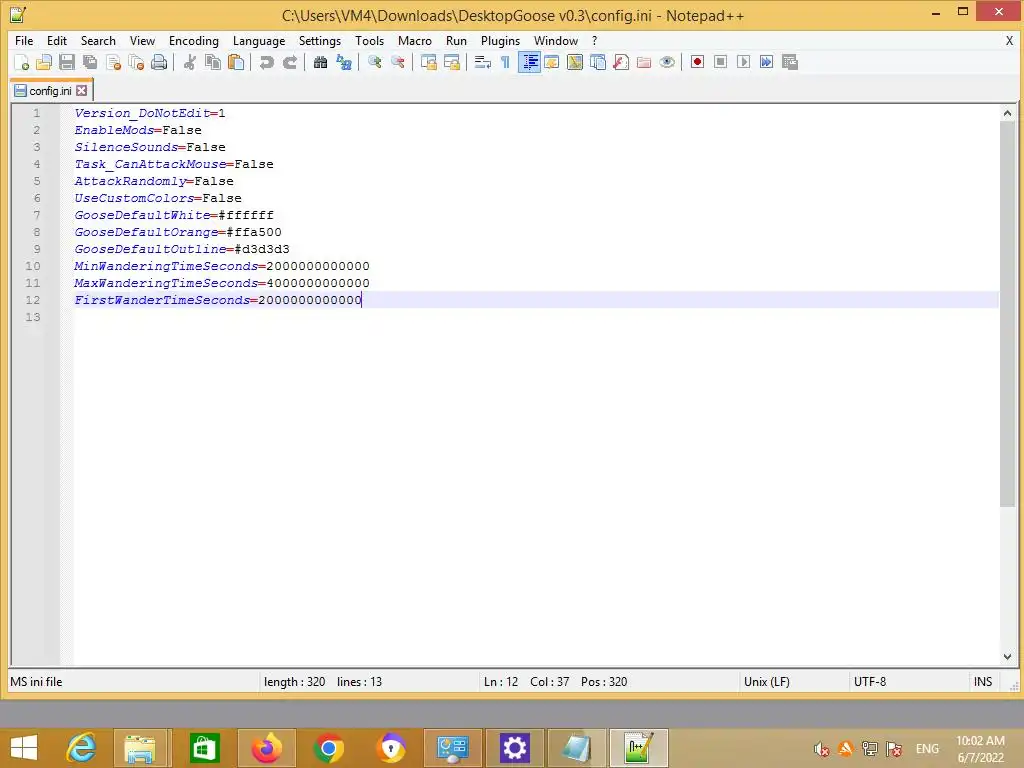This screenshot has height=768, width=1024.
Task: Open the Document List icon
Action: [x=598, y=62]
